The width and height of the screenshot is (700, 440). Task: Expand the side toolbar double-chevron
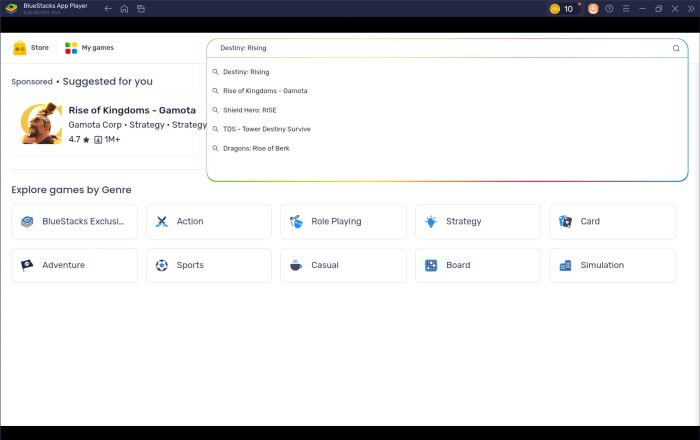point(691,8)
